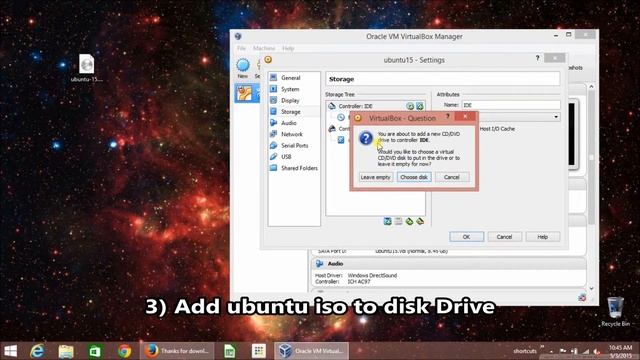Open File menu in VirtualBox Manager

tap(242, 48)
